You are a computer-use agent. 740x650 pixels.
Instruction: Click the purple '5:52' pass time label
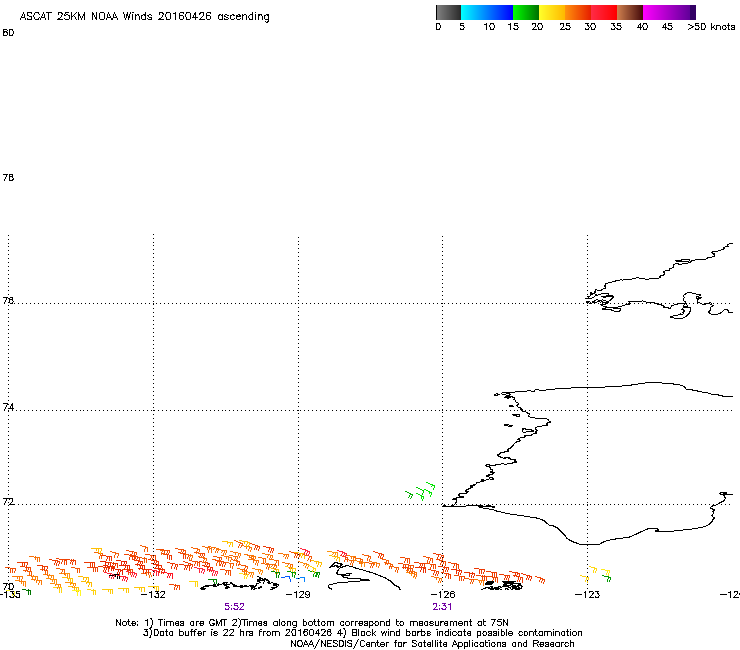tap(234, 607)
